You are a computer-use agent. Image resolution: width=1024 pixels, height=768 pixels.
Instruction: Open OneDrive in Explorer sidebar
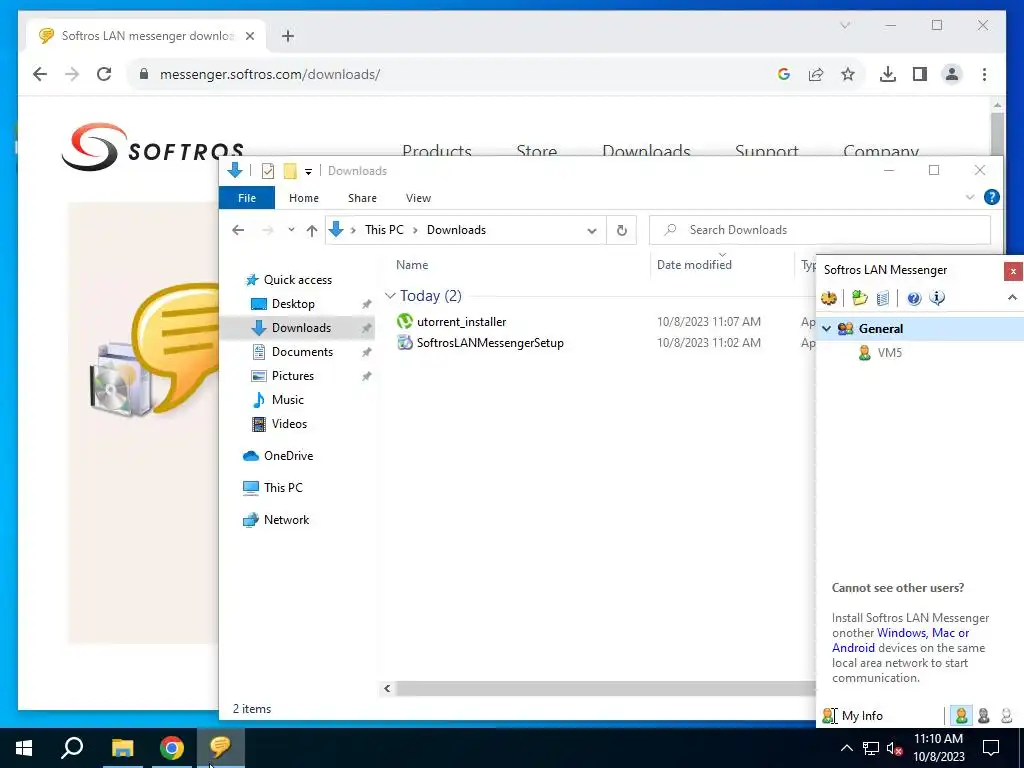pos(288,456)
